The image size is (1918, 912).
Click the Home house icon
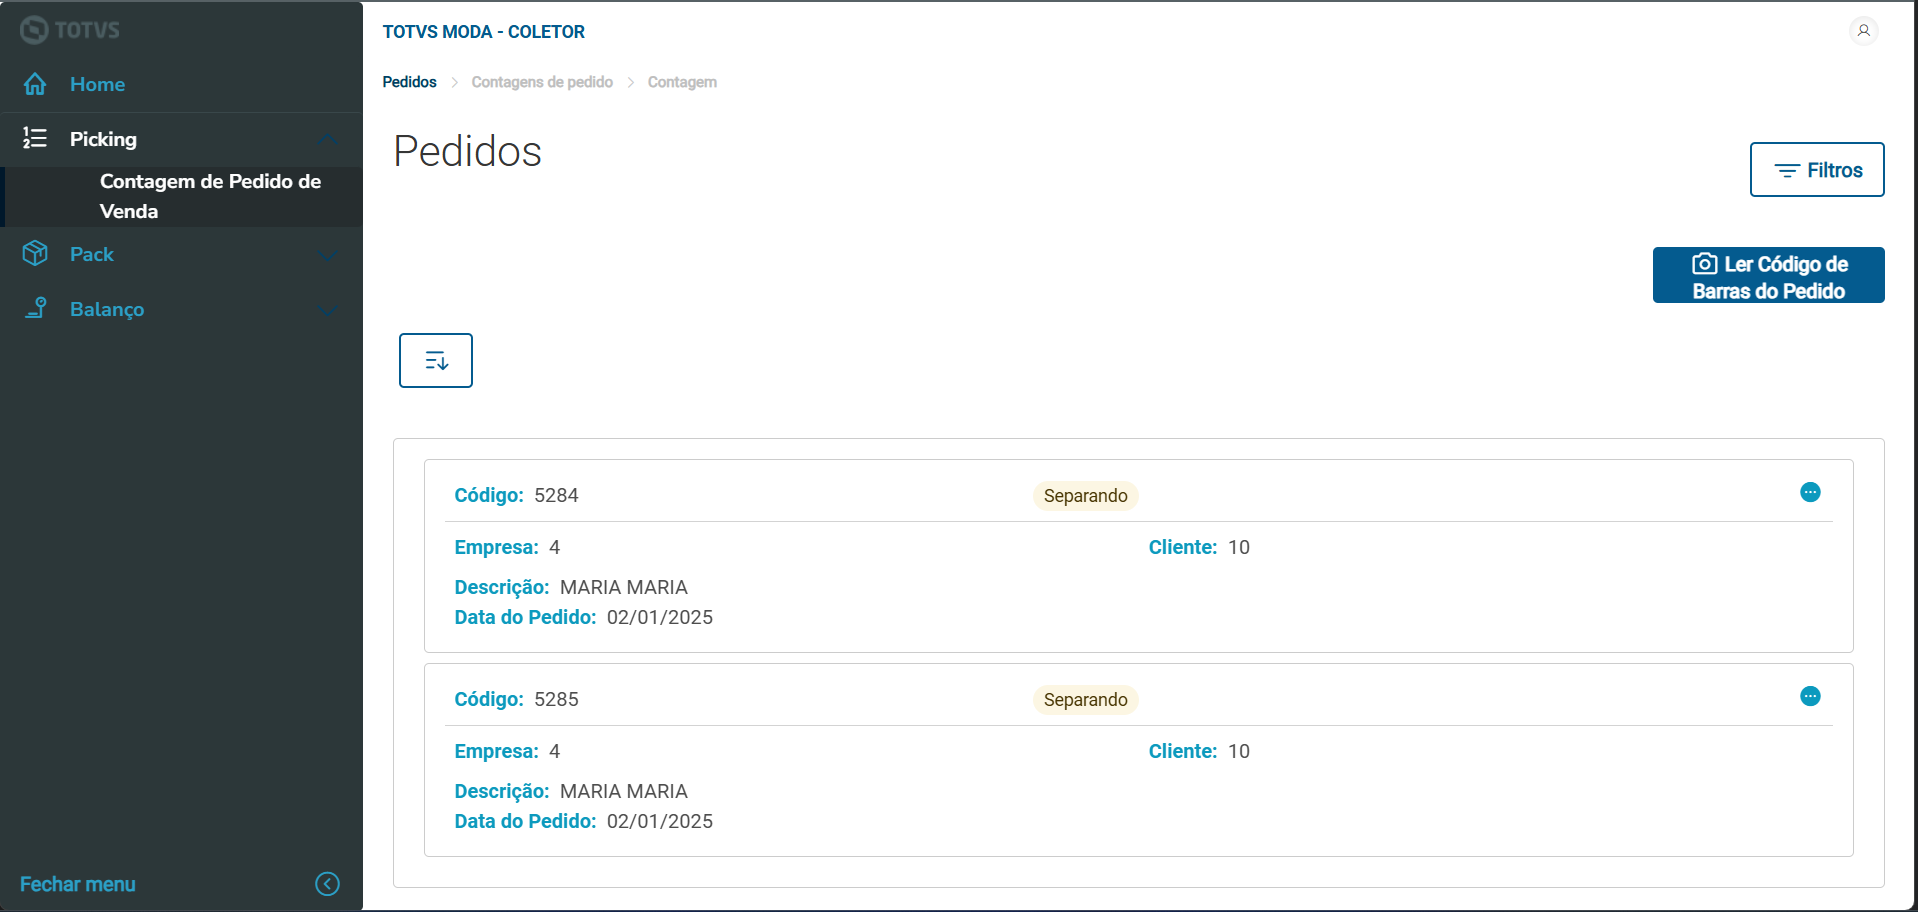pos(35,84)
